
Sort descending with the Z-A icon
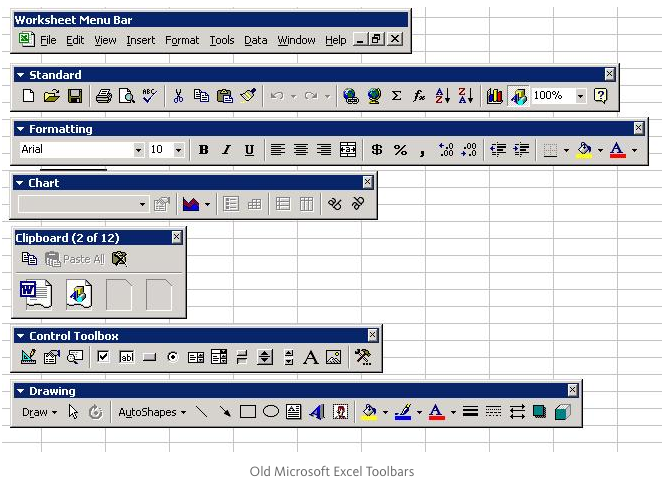[x=466, y=96]
